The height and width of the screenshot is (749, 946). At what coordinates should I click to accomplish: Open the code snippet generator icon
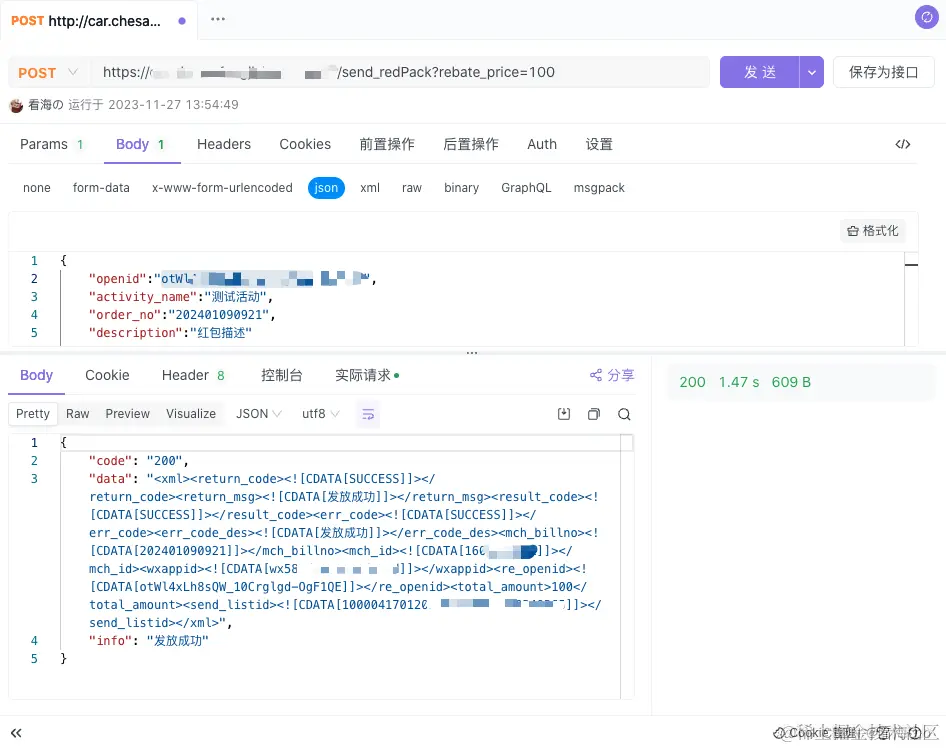[x=903, y=144]
